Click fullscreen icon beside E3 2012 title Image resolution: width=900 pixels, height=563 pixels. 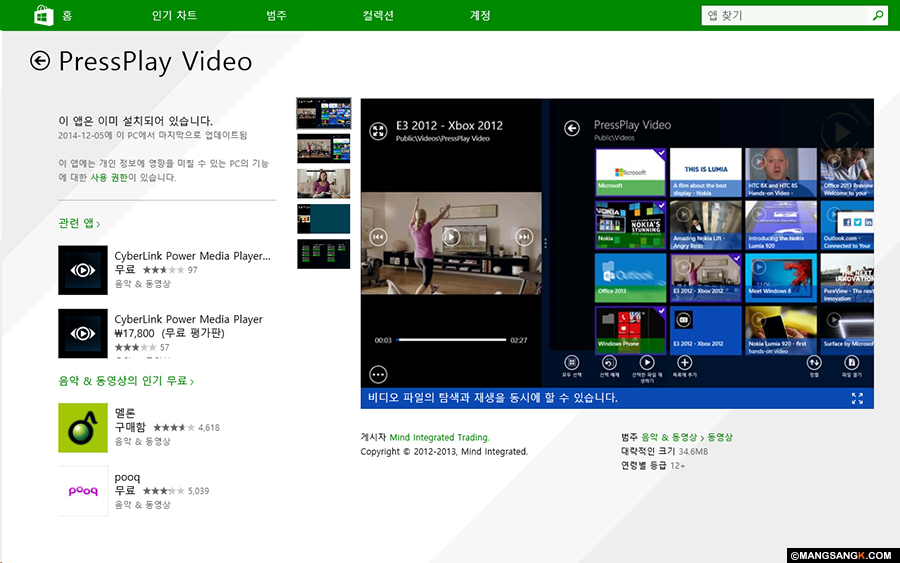tap(378, 131)
